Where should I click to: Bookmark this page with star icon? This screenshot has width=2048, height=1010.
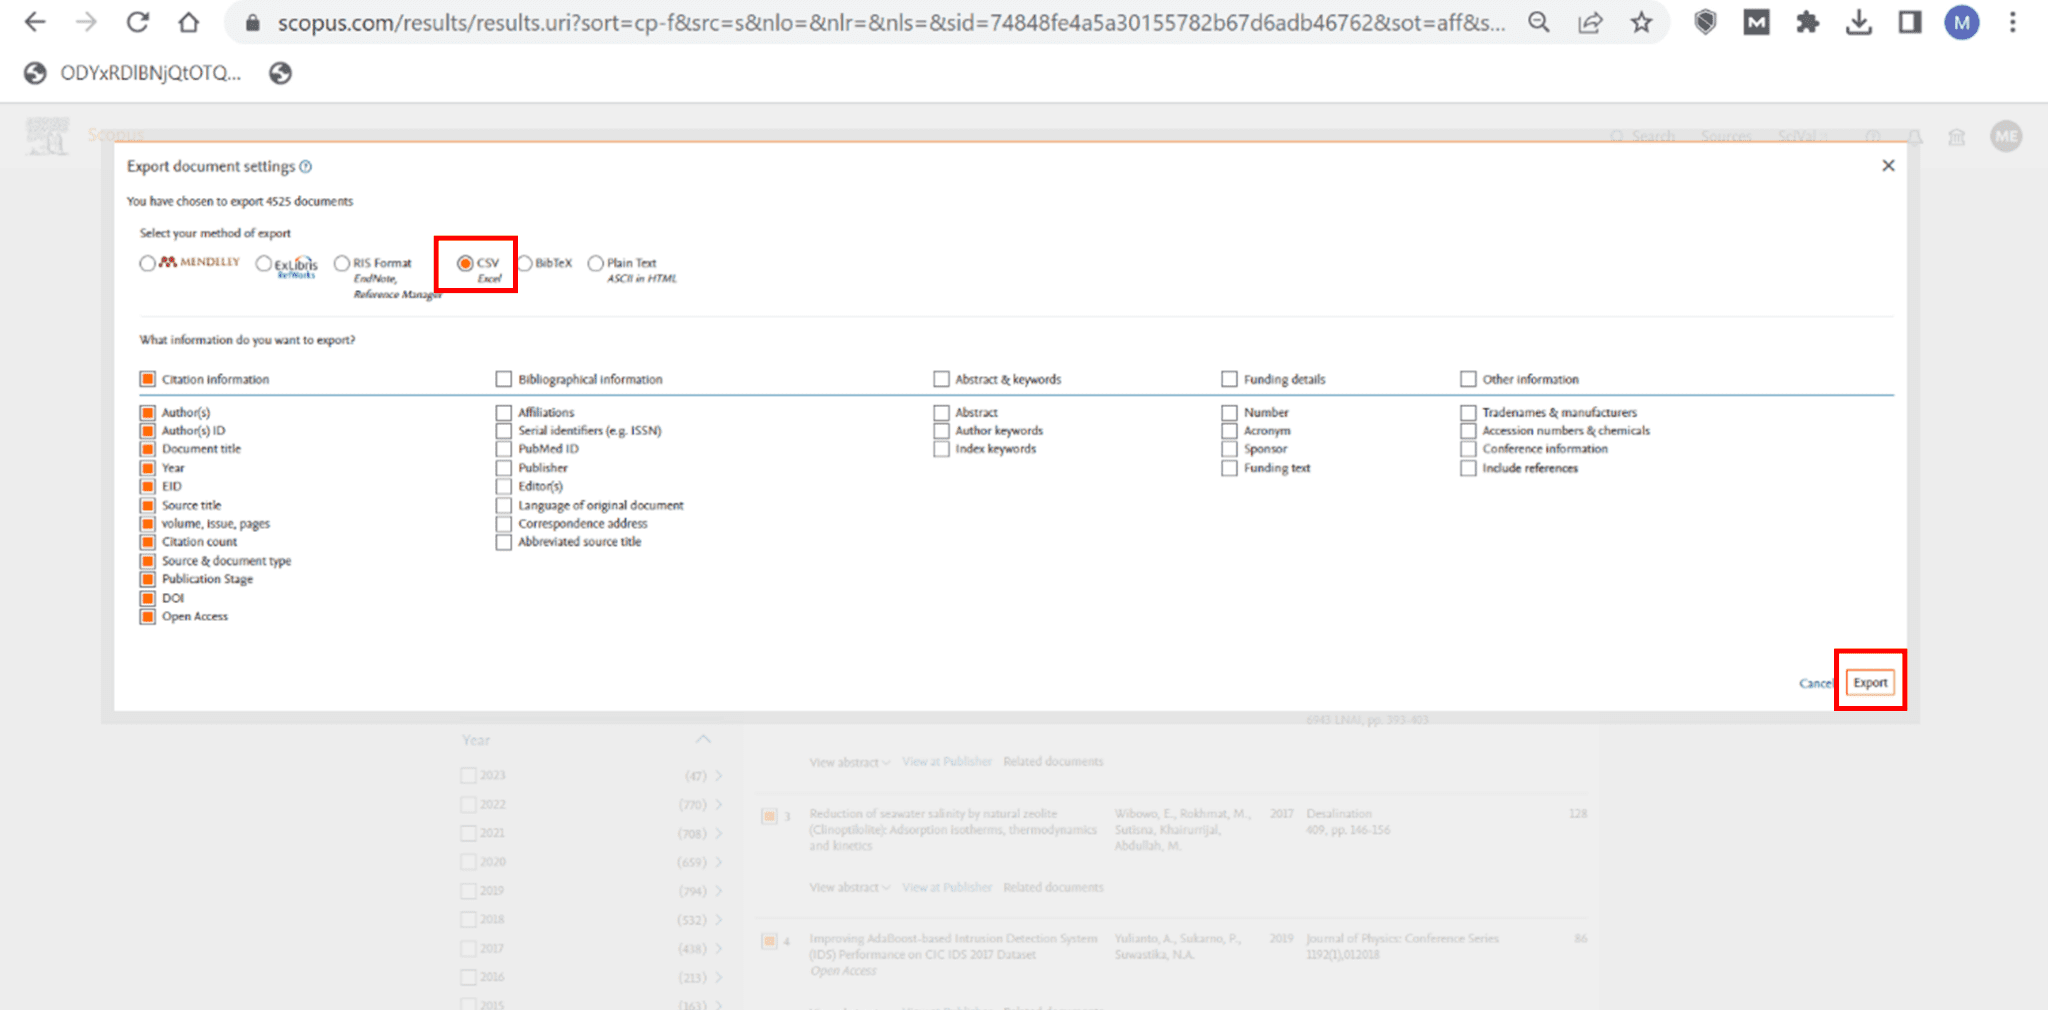coord(1641,22)
